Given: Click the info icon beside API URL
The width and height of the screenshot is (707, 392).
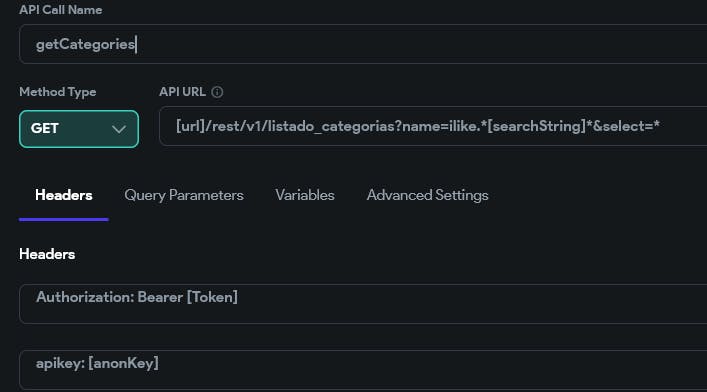Looking at the screenshot, I should (217, 92).
